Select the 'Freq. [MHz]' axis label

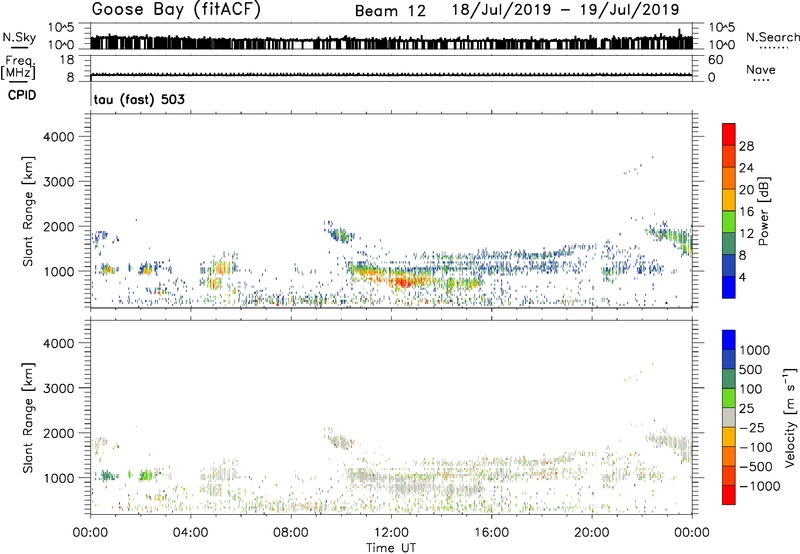coord(18,68)
